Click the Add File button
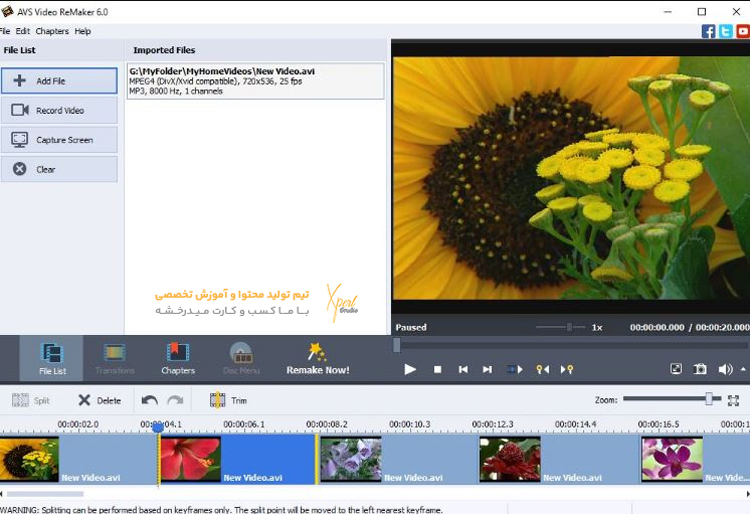Image resolution: width=750 pixels, height=514 pixels. tap(59, 80)
